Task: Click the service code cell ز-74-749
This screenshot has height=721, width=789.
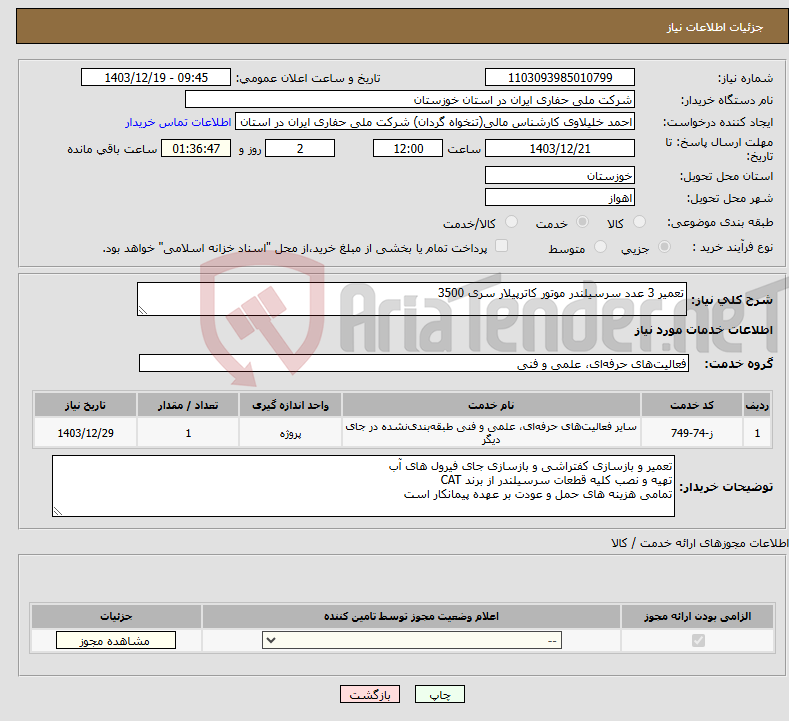Action: coord(692,433)
